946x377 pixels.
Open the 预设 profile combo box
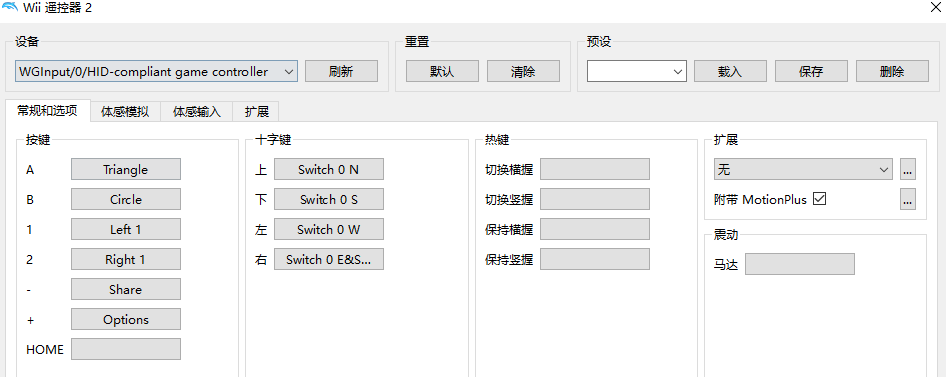pos(636,71)
